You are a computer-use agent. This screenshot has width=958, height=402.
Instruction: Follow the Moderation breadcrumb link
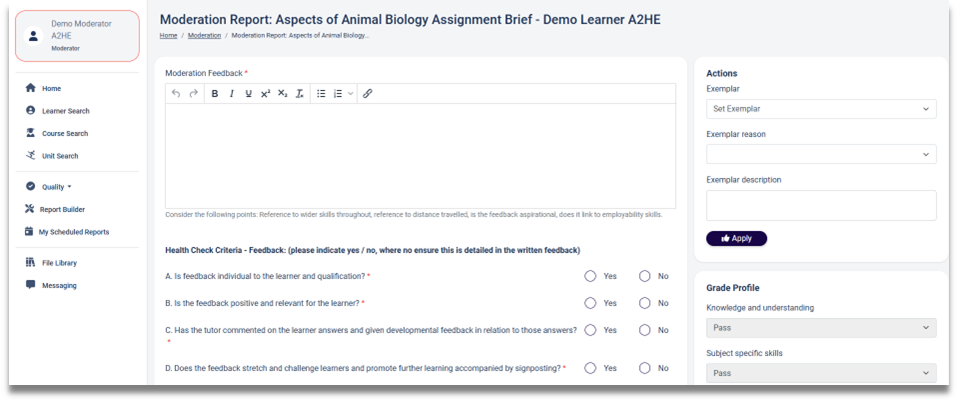[x=204, y=35]
